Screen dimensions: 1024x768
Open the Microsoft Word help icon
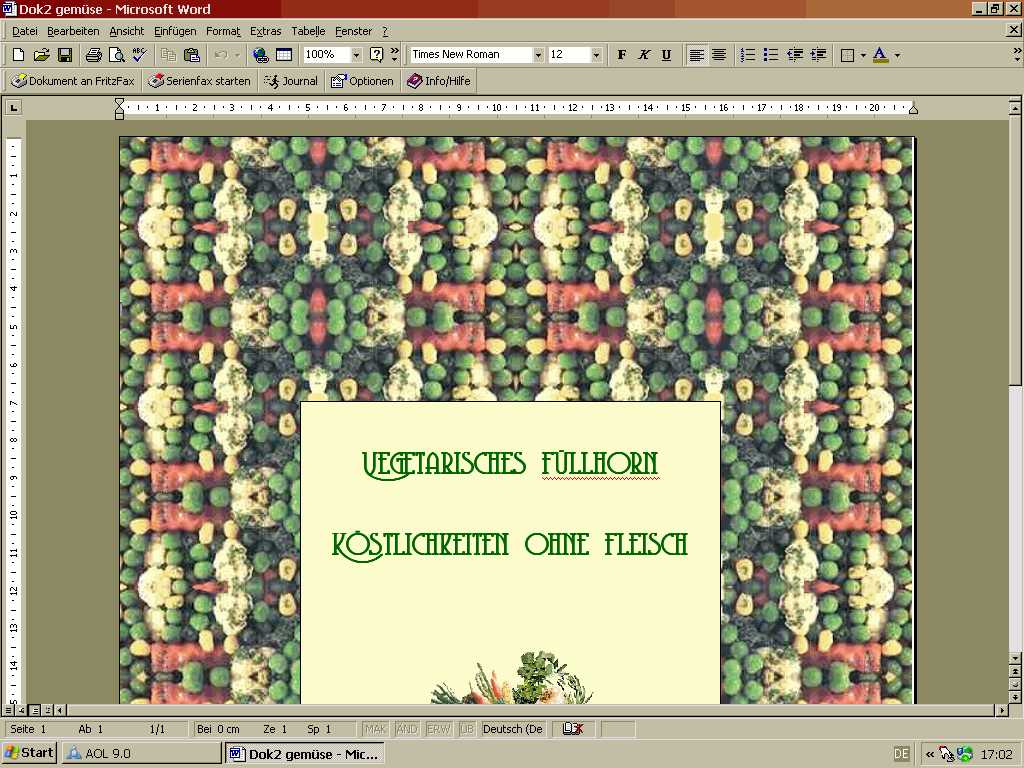(x=377, y=55)
